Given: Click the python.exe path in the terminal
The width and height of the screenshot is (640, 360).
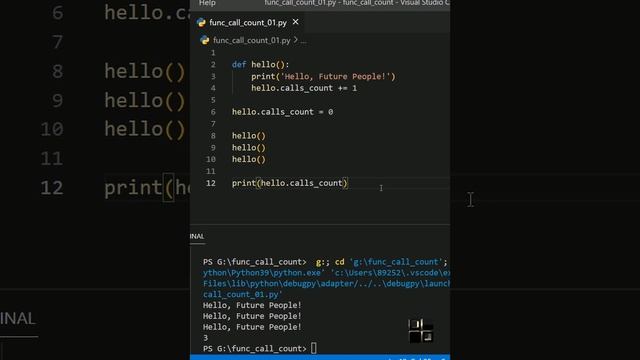Looking at the screenshot, I should coord(264,273).
